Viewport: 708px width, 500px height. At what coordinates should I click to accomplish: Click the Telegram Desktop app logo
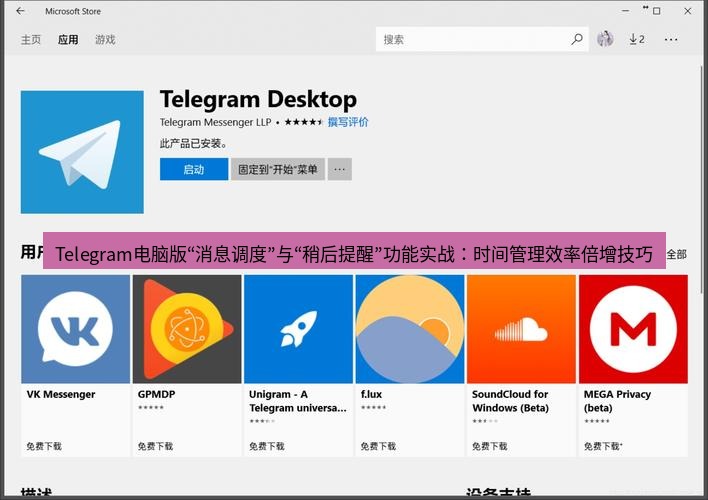[x=82, y=152]
